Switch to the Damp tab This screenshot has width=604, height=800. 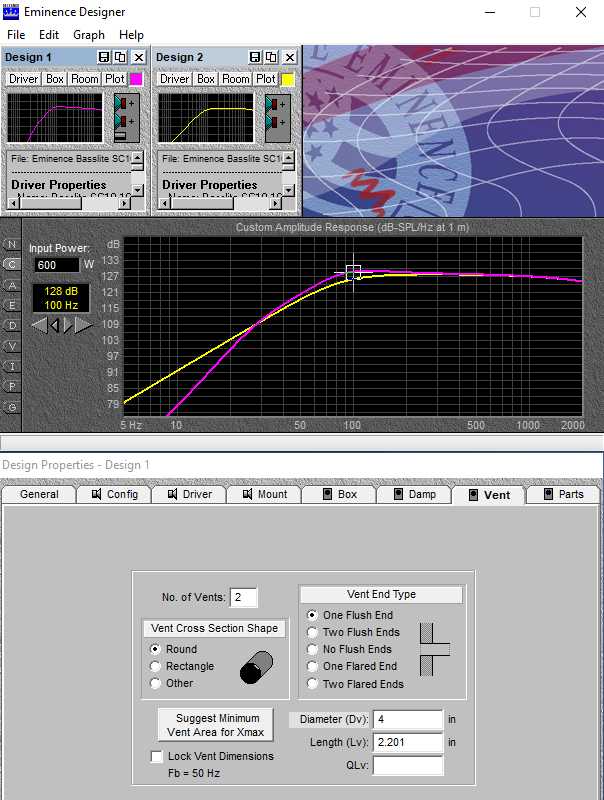pos(414,494)
